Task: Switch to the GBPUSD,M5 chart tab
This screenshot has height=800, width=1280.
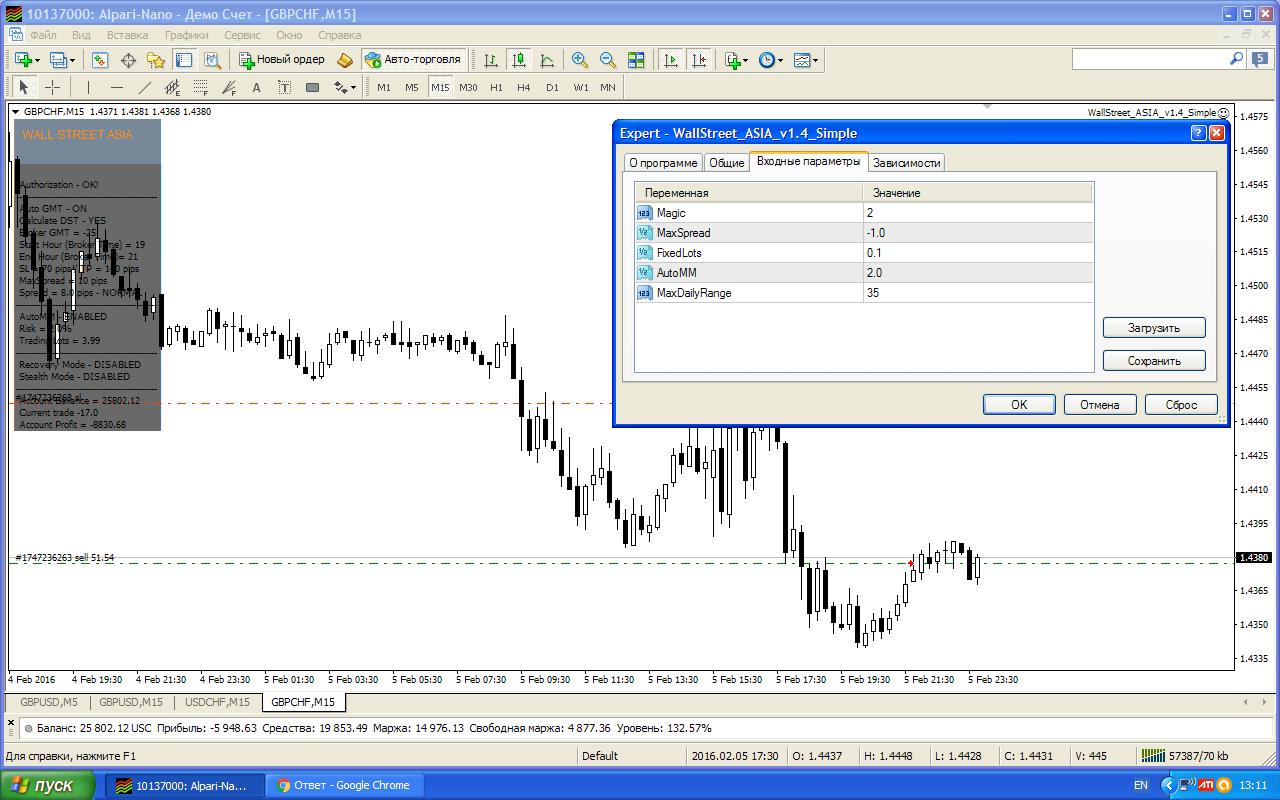Action: pos(49,702)
